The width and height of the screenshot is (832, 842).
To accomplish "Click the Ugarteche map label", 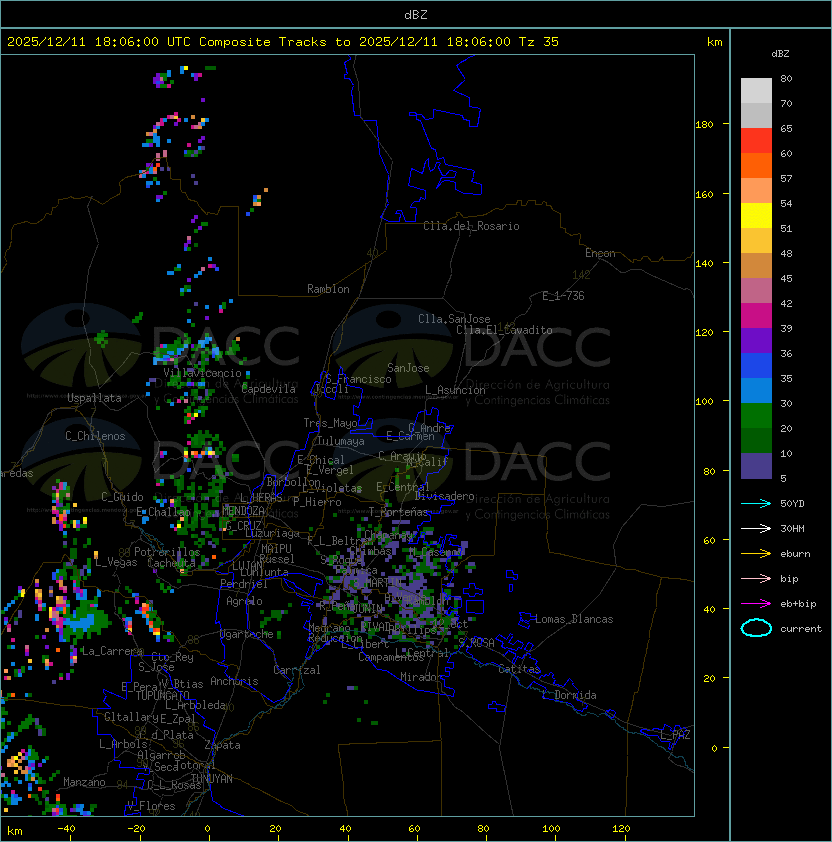I will coord(247,634).
